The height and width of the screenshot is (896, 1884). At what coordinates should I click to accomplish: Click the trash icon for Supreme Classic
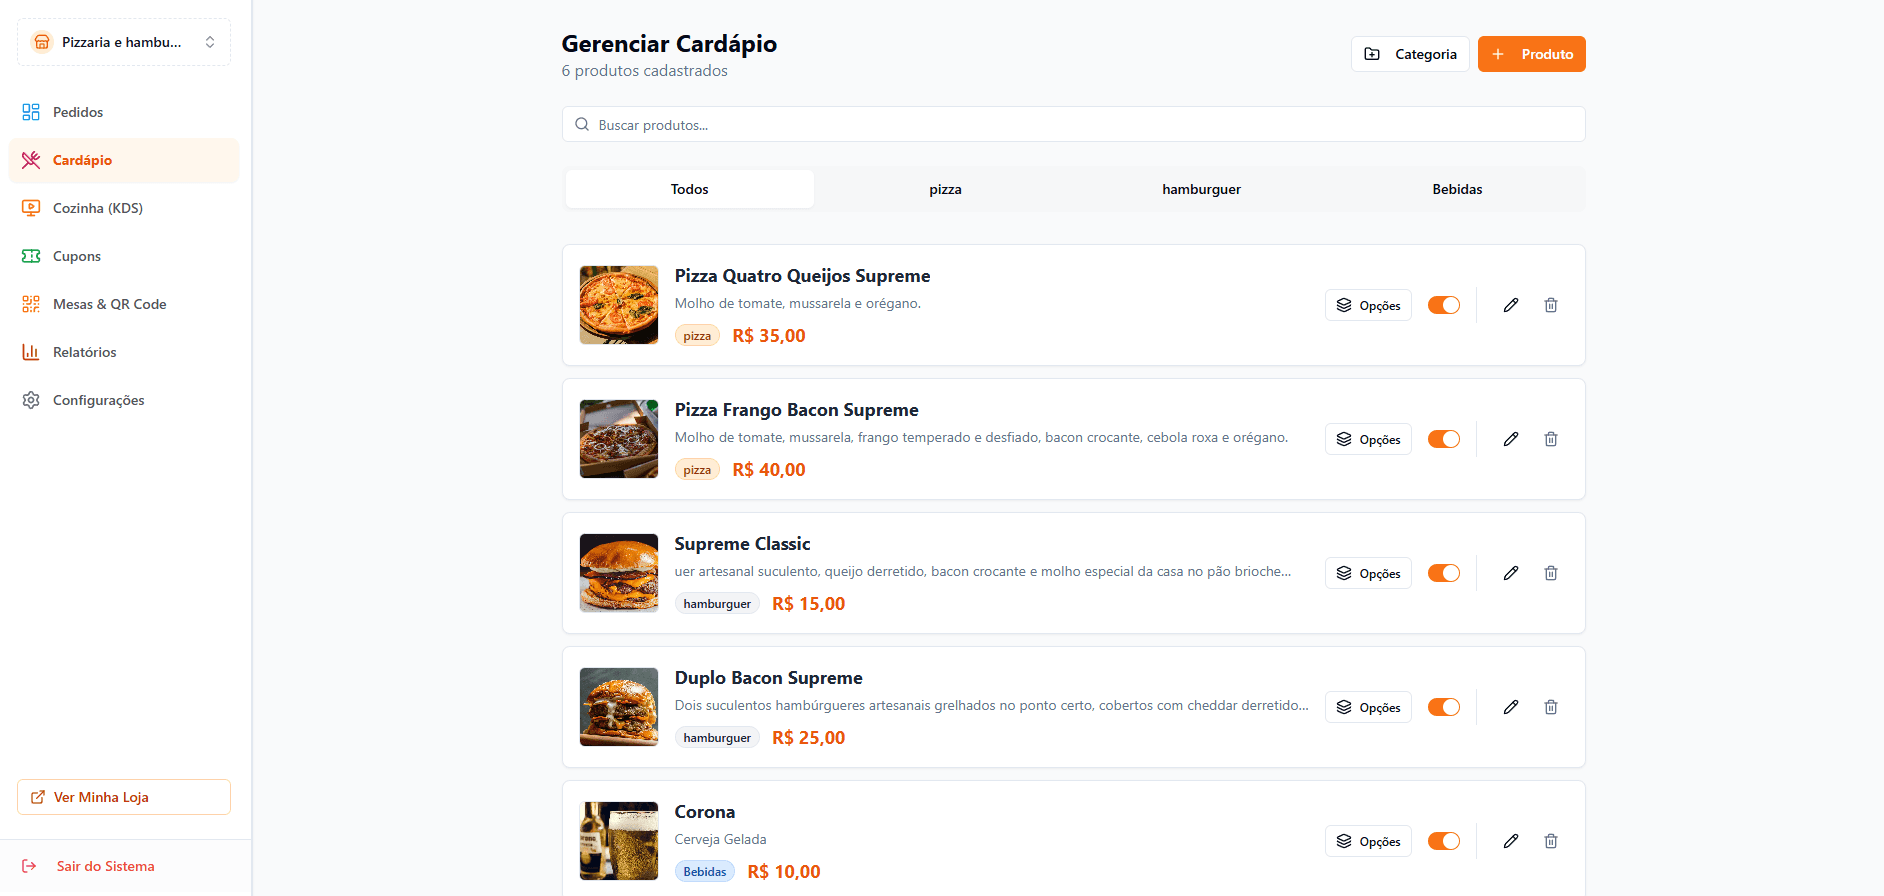point(1550,573)
